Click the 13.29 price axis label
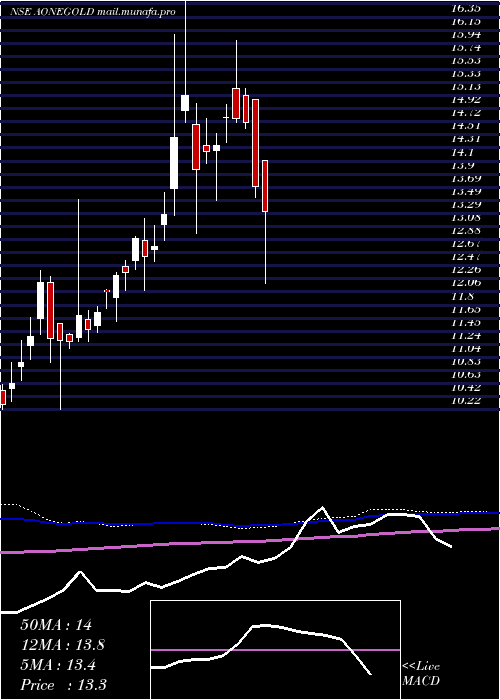500x700 pixels. (x=466, y=204)
